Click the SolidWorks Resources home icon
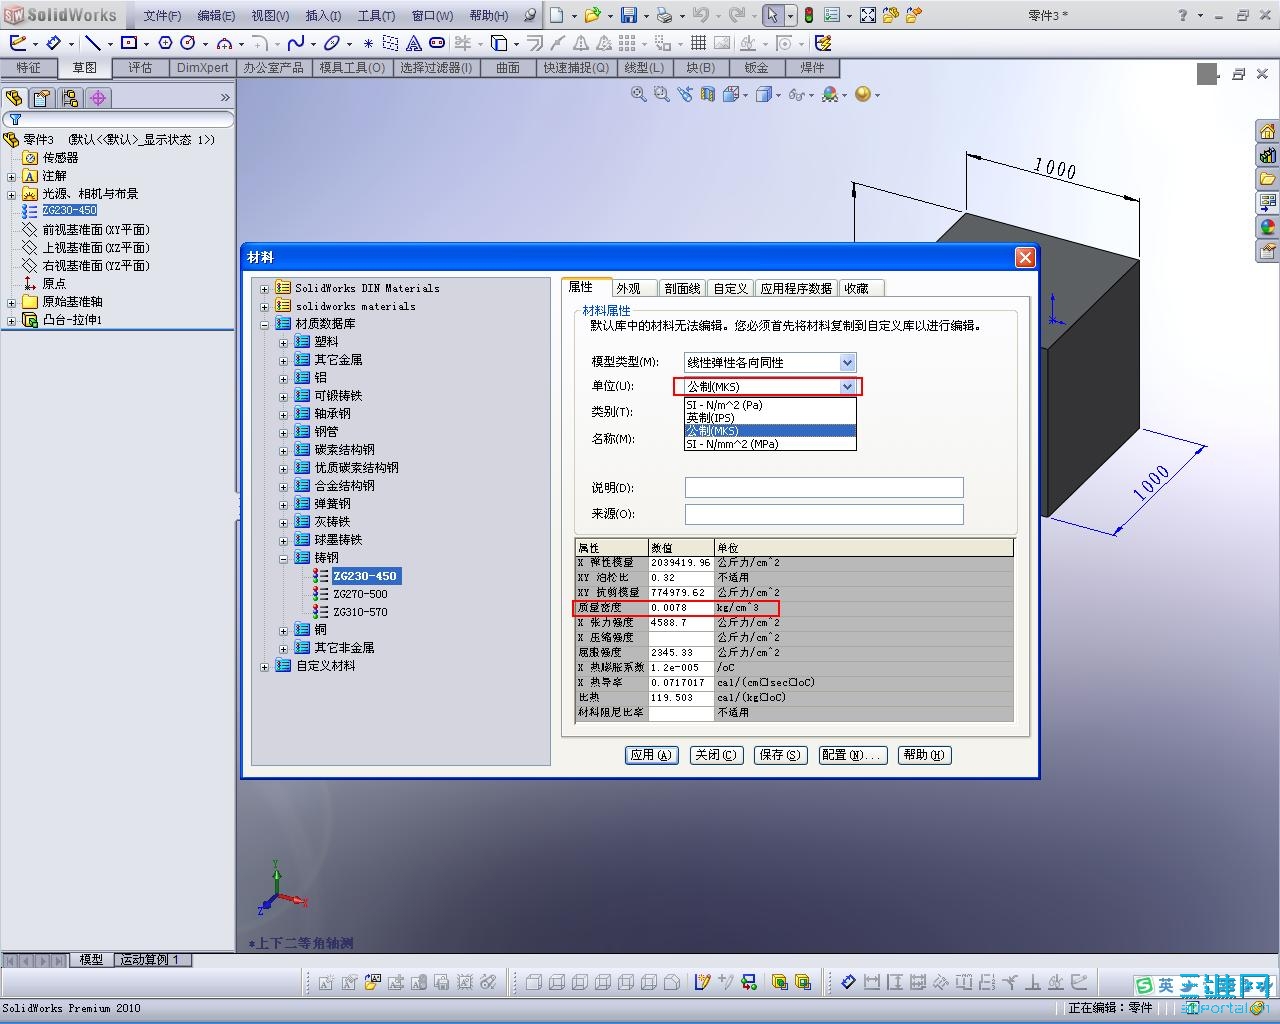The image size is (1280, 1024). pos(1267,132)
